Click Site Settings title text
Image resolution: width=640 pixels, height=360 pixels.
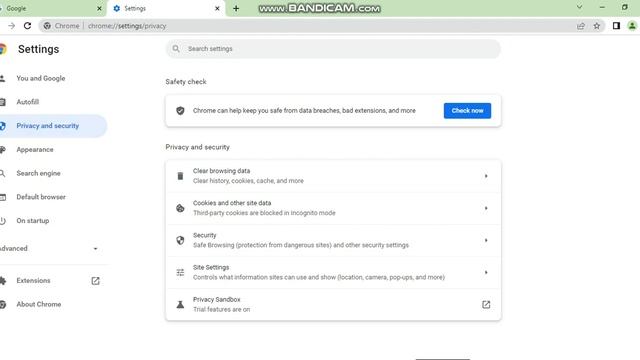coord(211,267)
